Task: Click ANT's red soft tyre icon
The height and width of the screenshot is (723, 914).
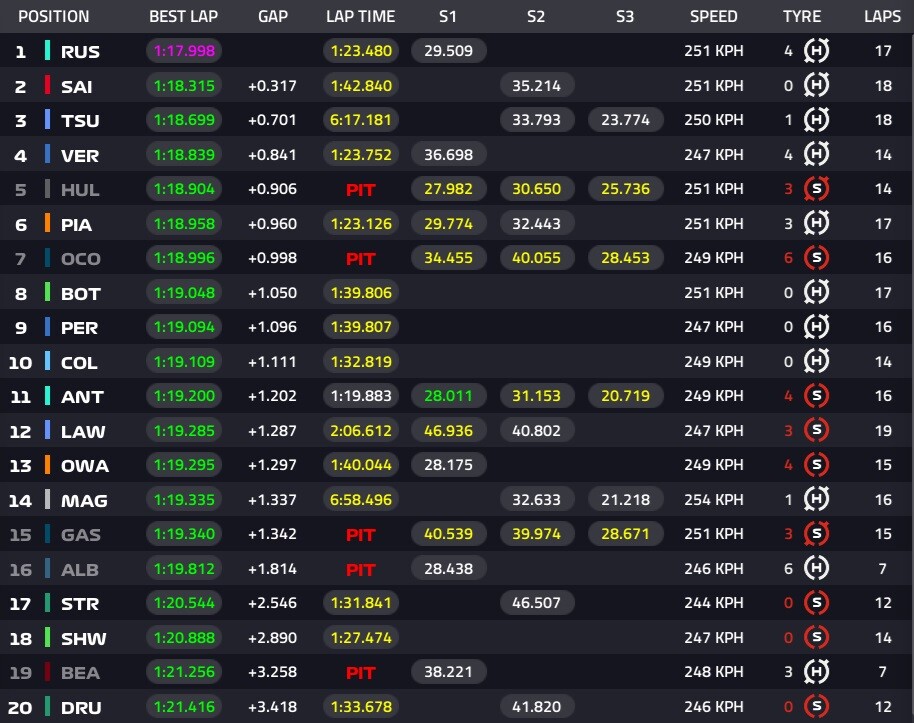Action: 816,396
